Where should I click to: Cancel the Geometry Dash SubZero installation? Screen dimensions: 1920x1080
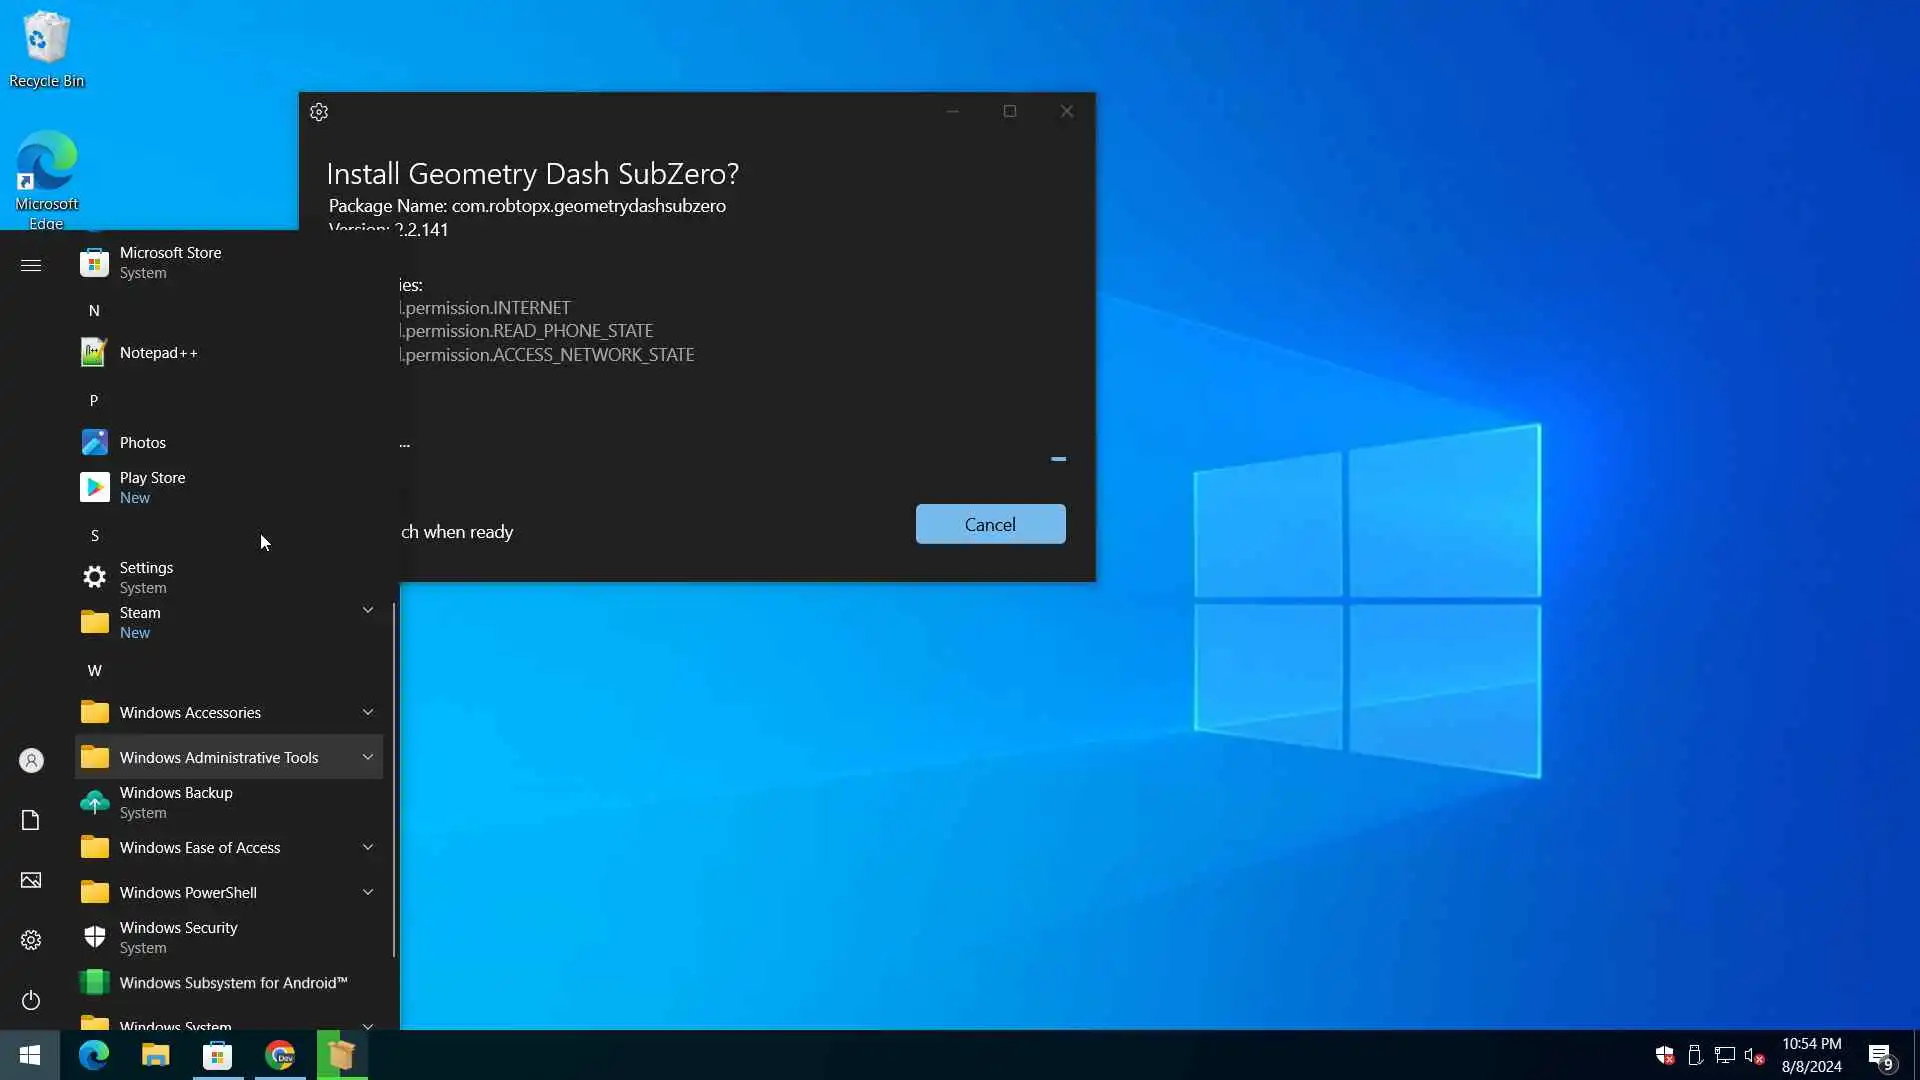[x=990, y=525]
